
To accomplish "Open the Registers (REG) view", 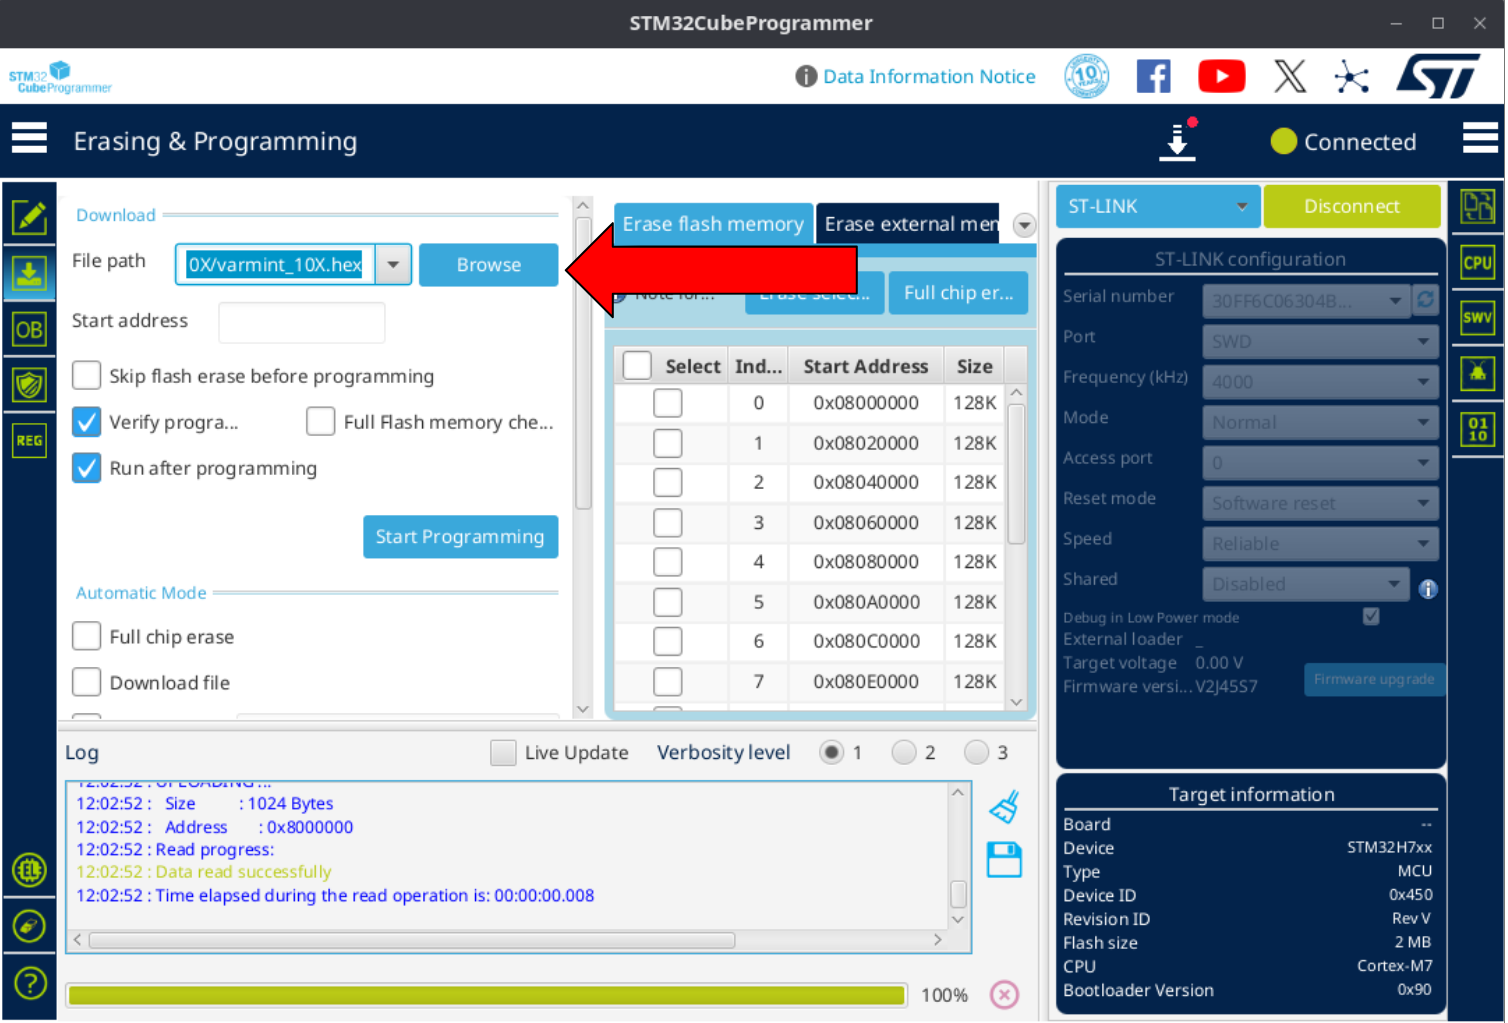I will [x=29, y=440].
